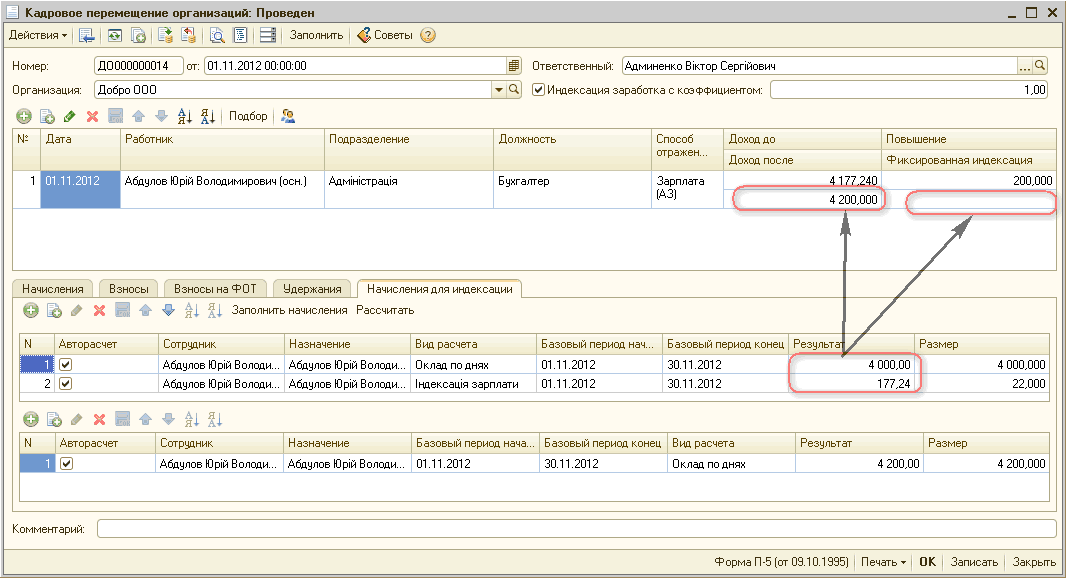Delete row icon in employee table toolbar
The width and height of the screenshot is (1066, 578).
click(92, 116)
